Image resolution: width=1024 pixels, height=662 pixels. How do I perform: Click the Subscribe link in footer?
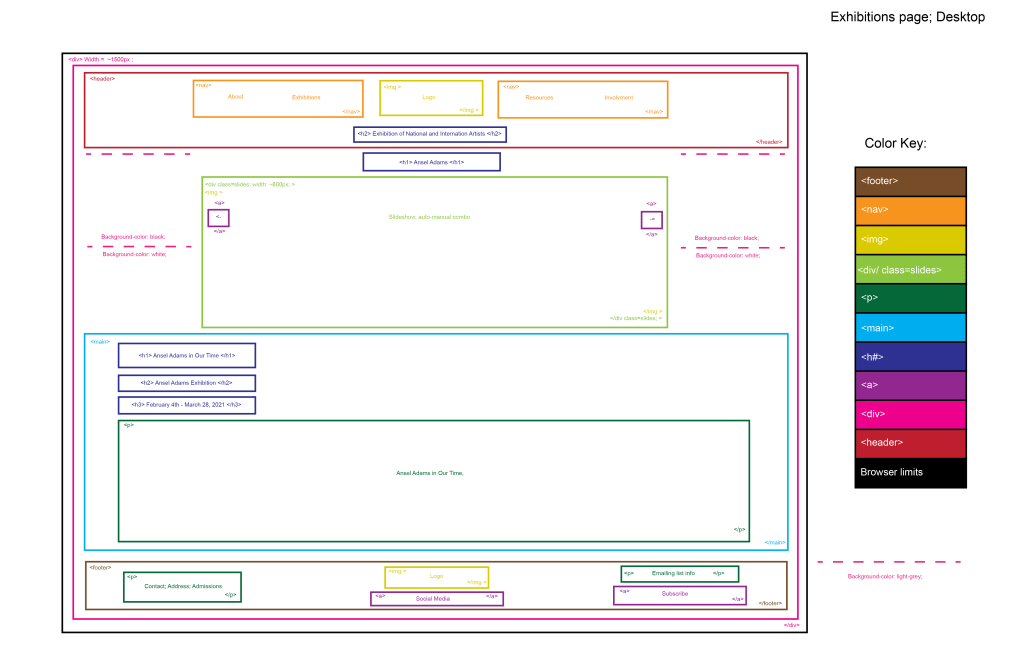tap(666, 595)
